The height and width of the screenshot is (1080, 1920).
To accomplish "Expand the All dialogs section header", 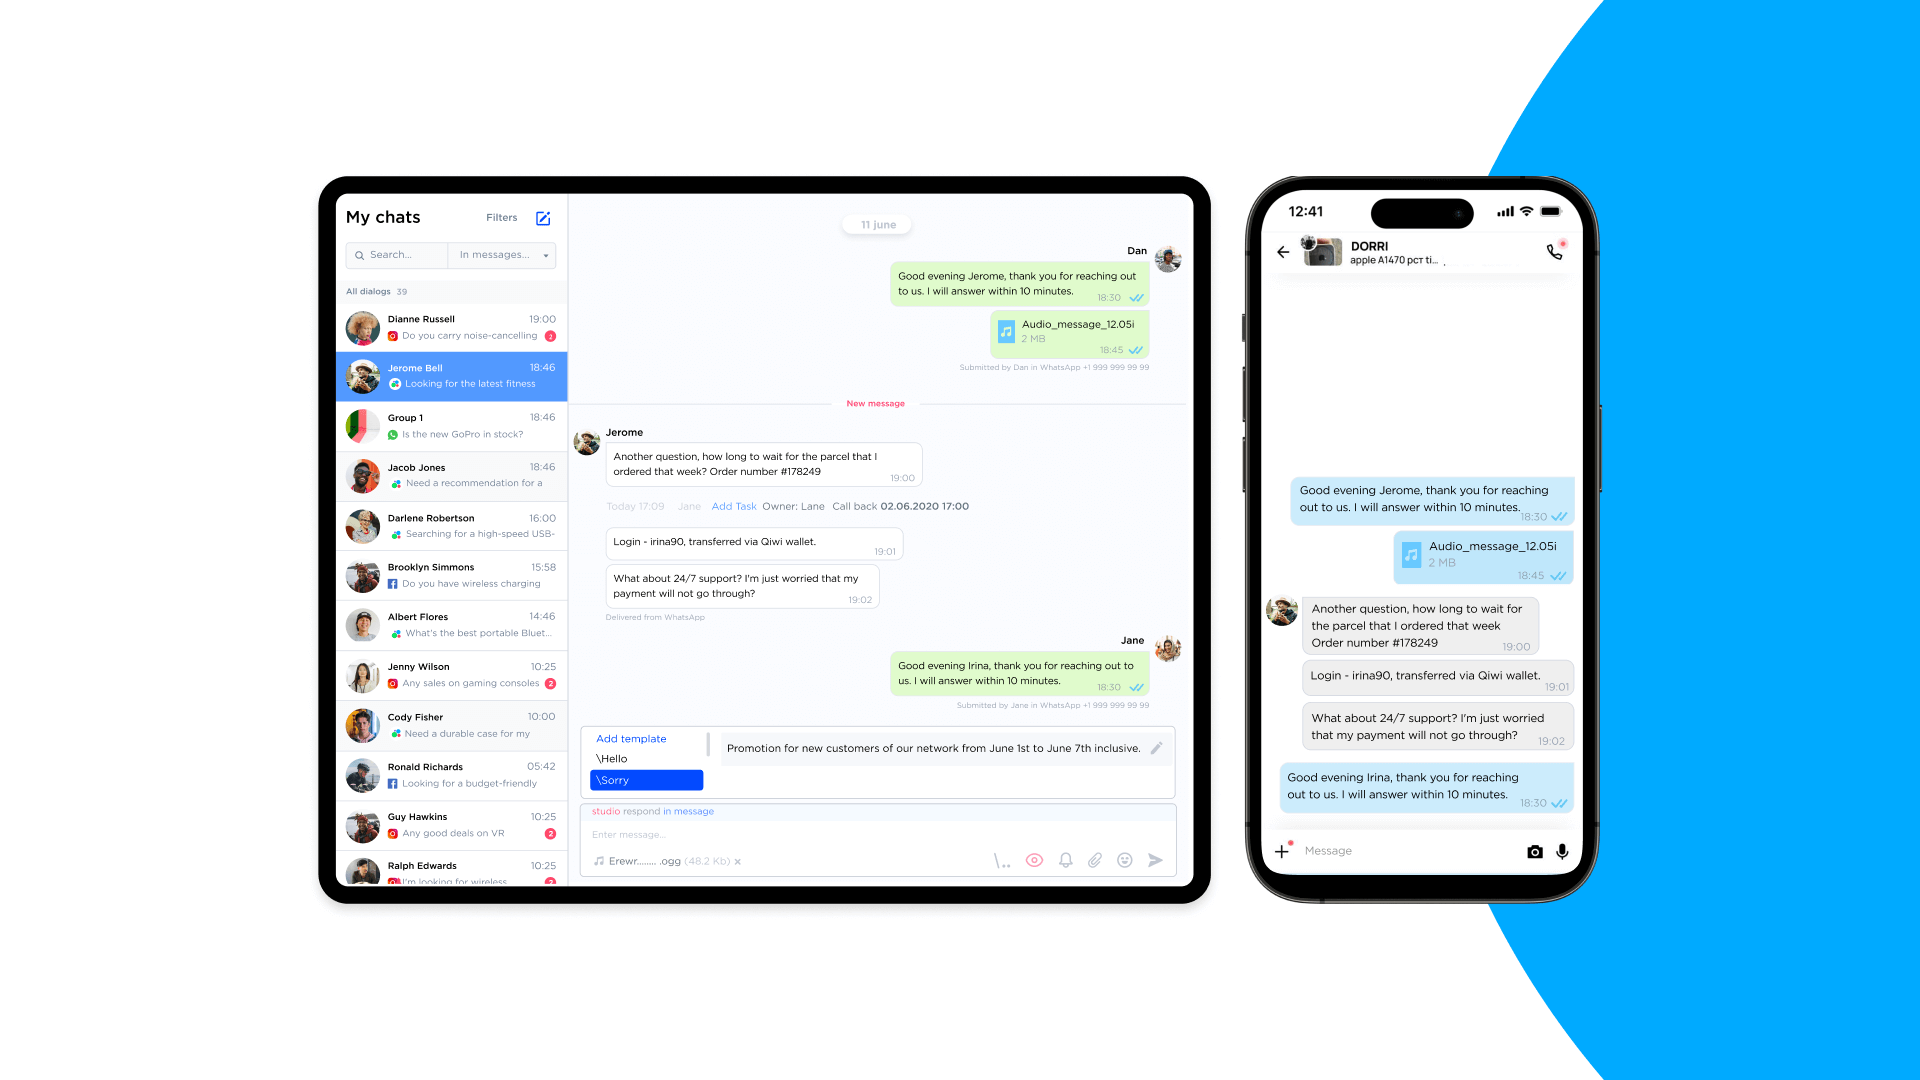I will [369, 290].
